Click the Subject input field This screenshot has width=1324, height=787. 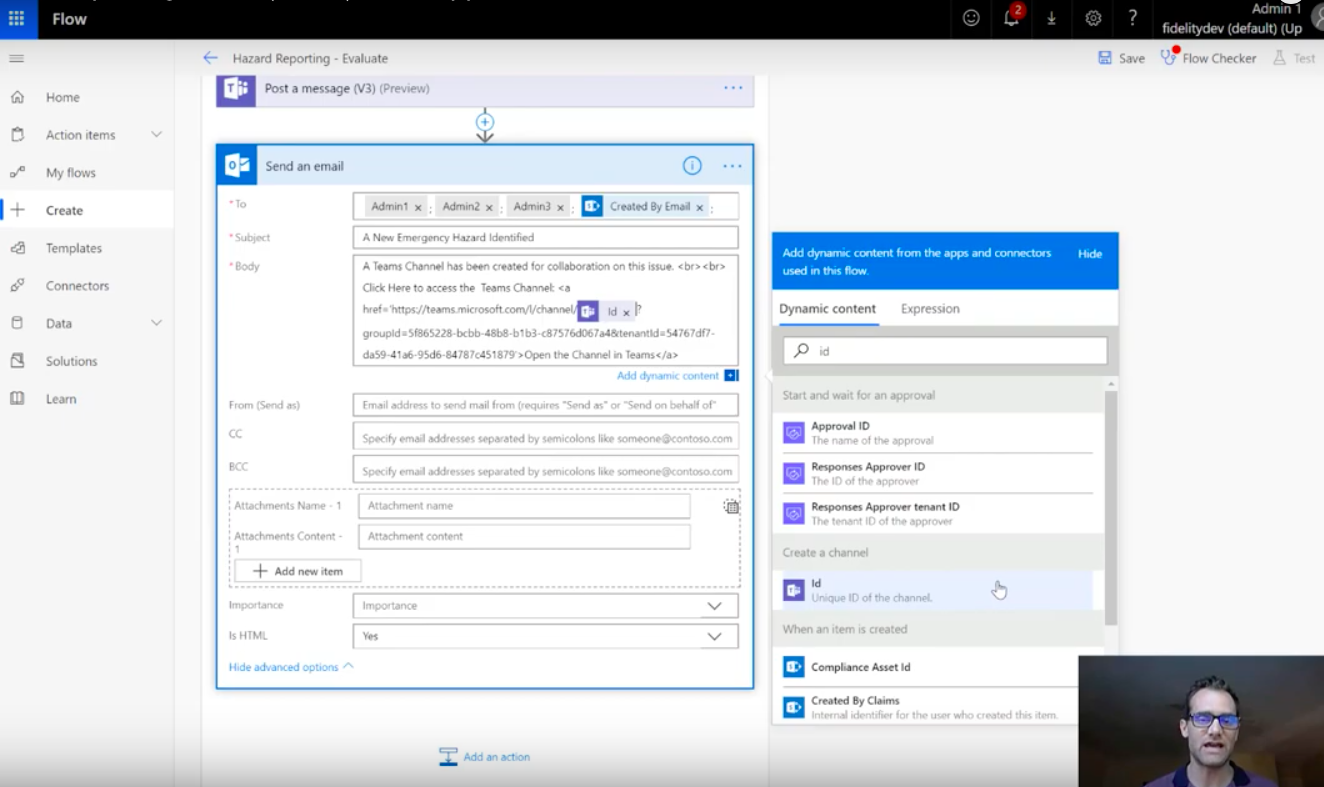(545, 238)
